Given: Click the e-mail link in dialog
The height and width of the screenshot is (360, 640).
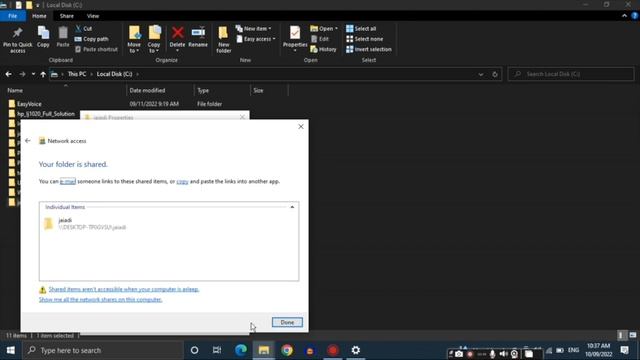Looking at the screenshot, I should click(68, 181).
